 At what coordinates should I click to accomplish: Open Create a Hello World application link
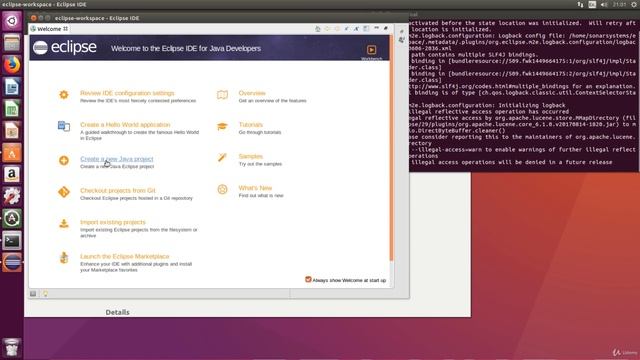pos(125,124)
